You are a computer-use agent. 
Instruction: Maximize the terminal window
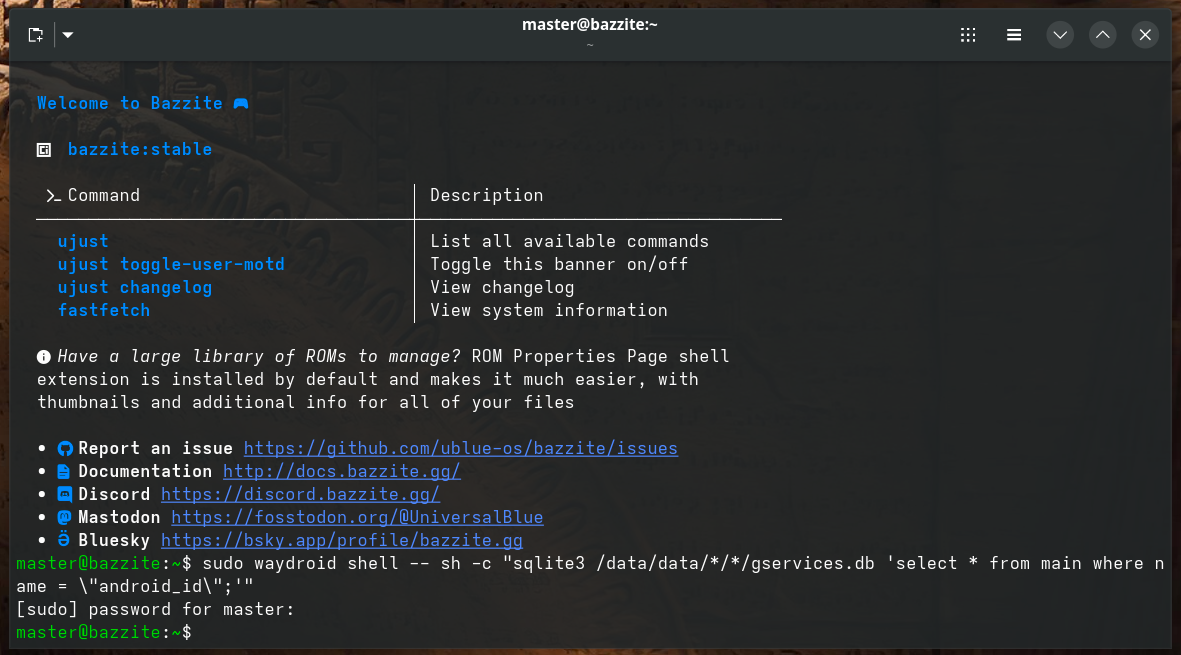1103,35
